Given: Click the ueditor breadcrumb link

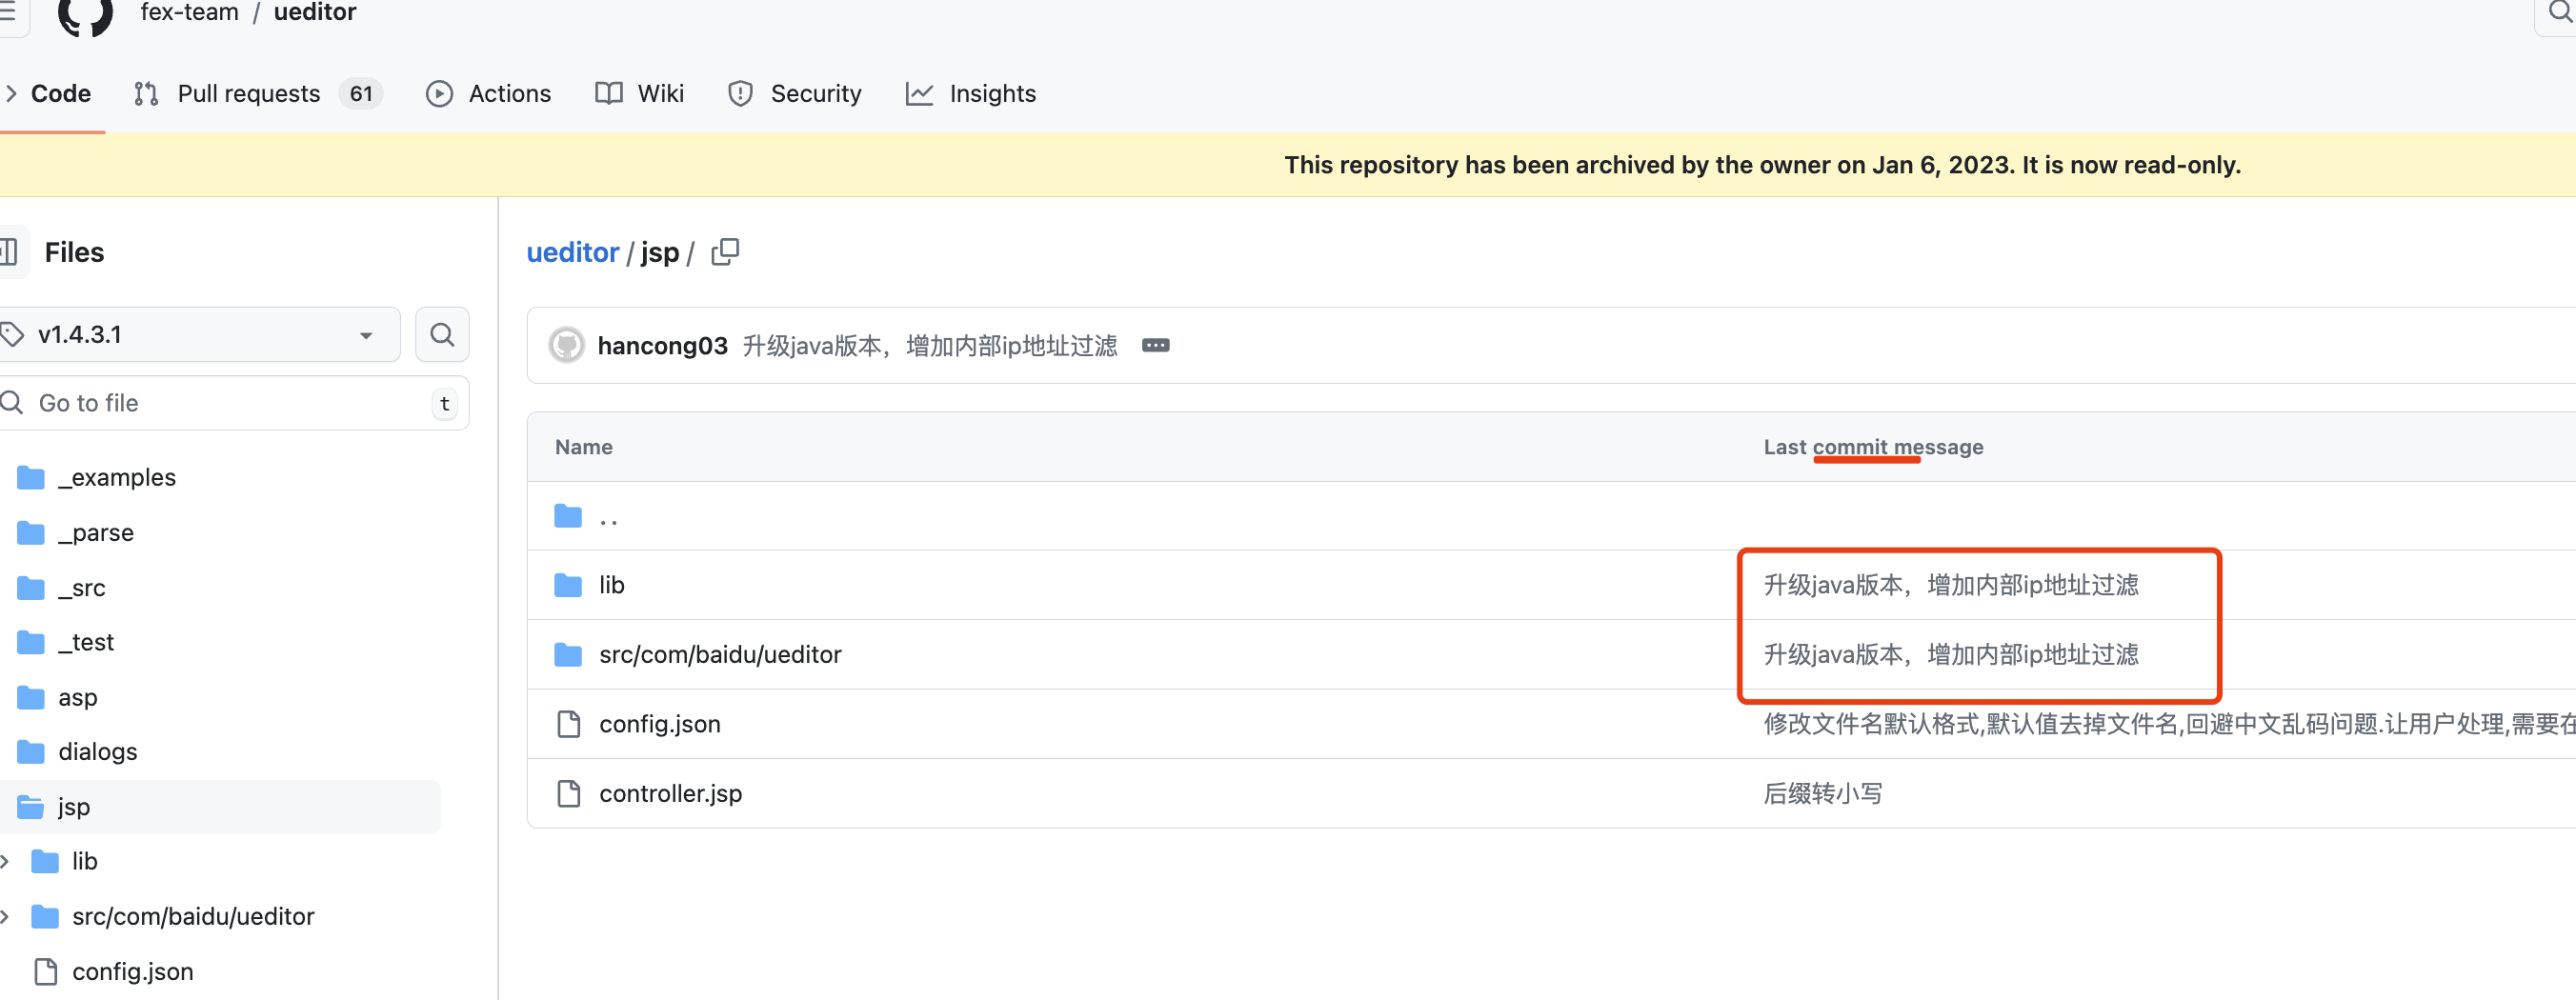Looking at the screenshot, I should pyautogui.click(x=572, y=252).
